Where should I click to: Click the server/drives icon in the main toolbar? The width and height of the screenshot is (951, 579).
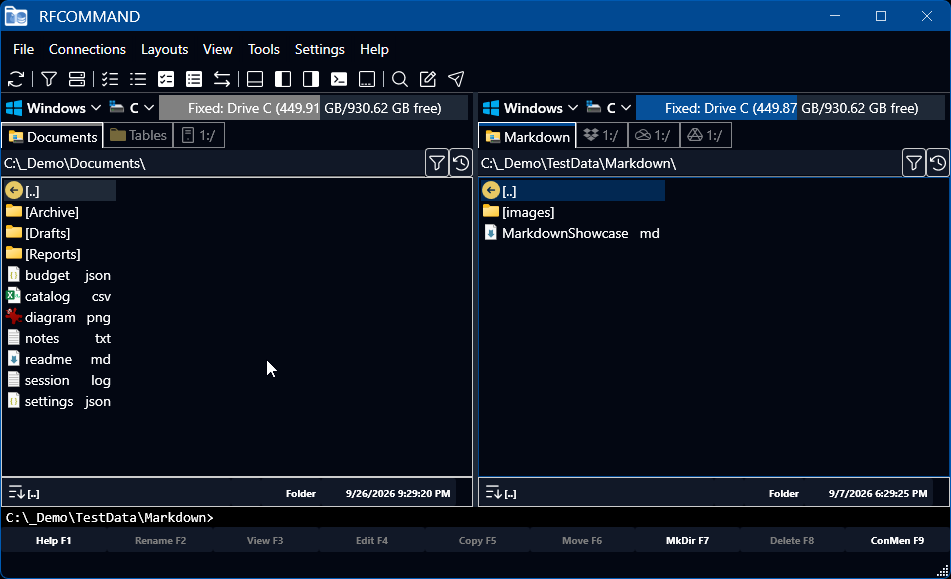coord(77,79)
